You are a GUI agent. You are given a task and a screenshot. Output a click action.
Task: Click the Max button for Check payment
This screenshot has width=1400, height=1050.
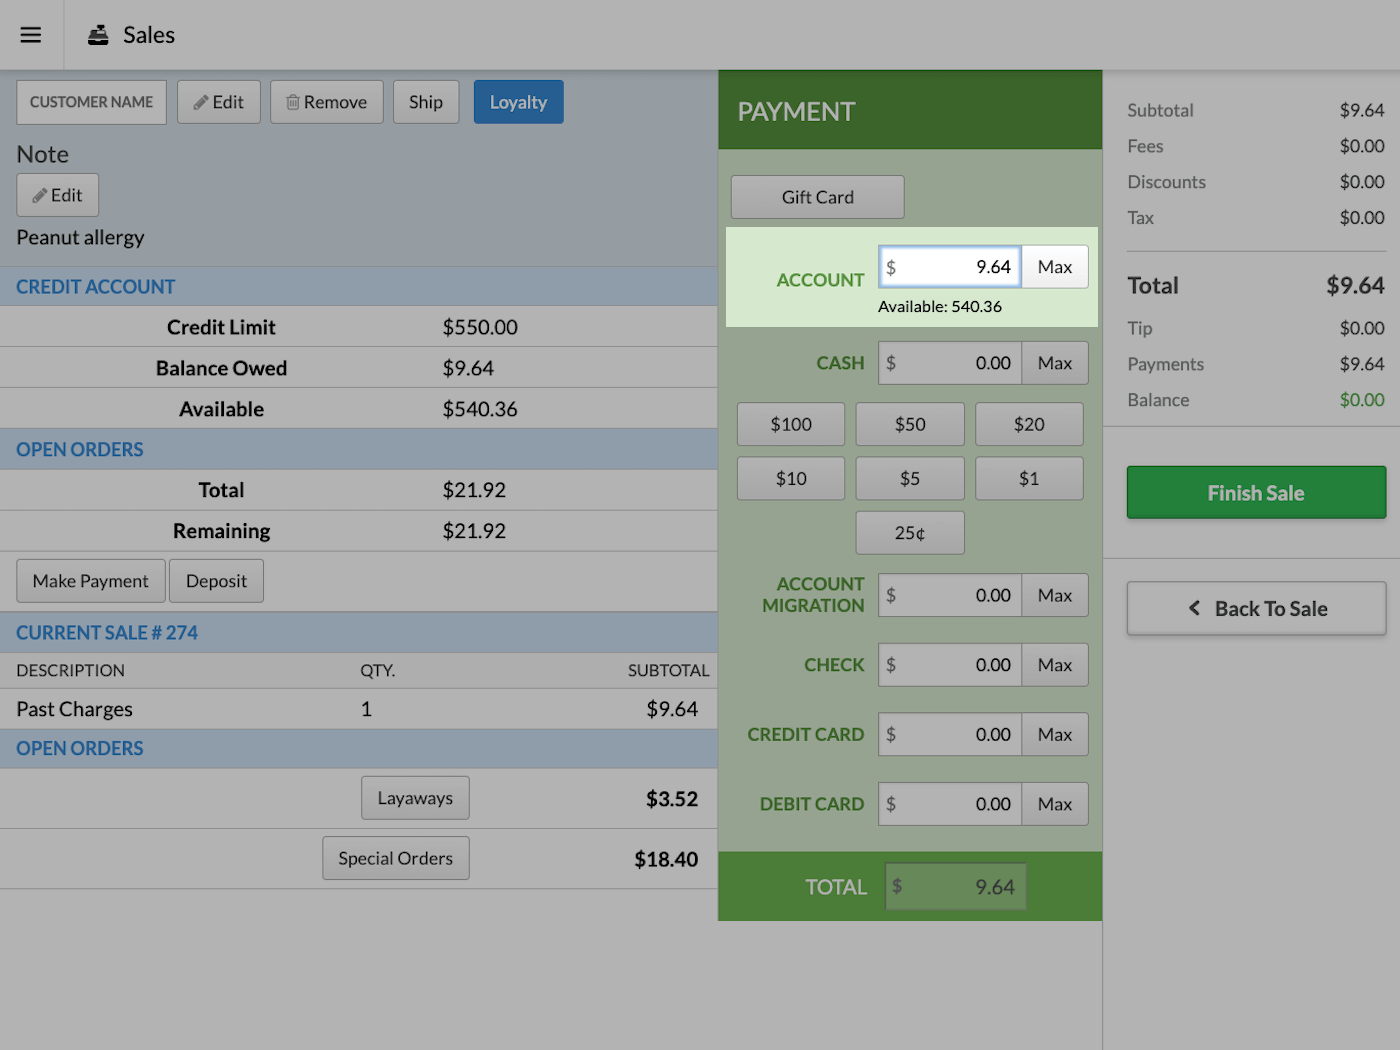(1054, 664)
